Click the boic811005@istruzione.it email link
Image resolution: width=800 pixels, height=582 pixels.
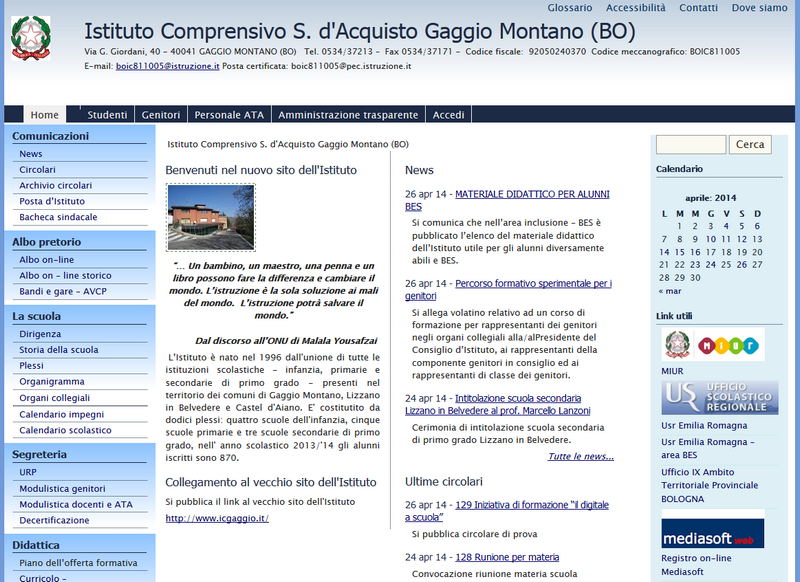[x=167, y=66]
